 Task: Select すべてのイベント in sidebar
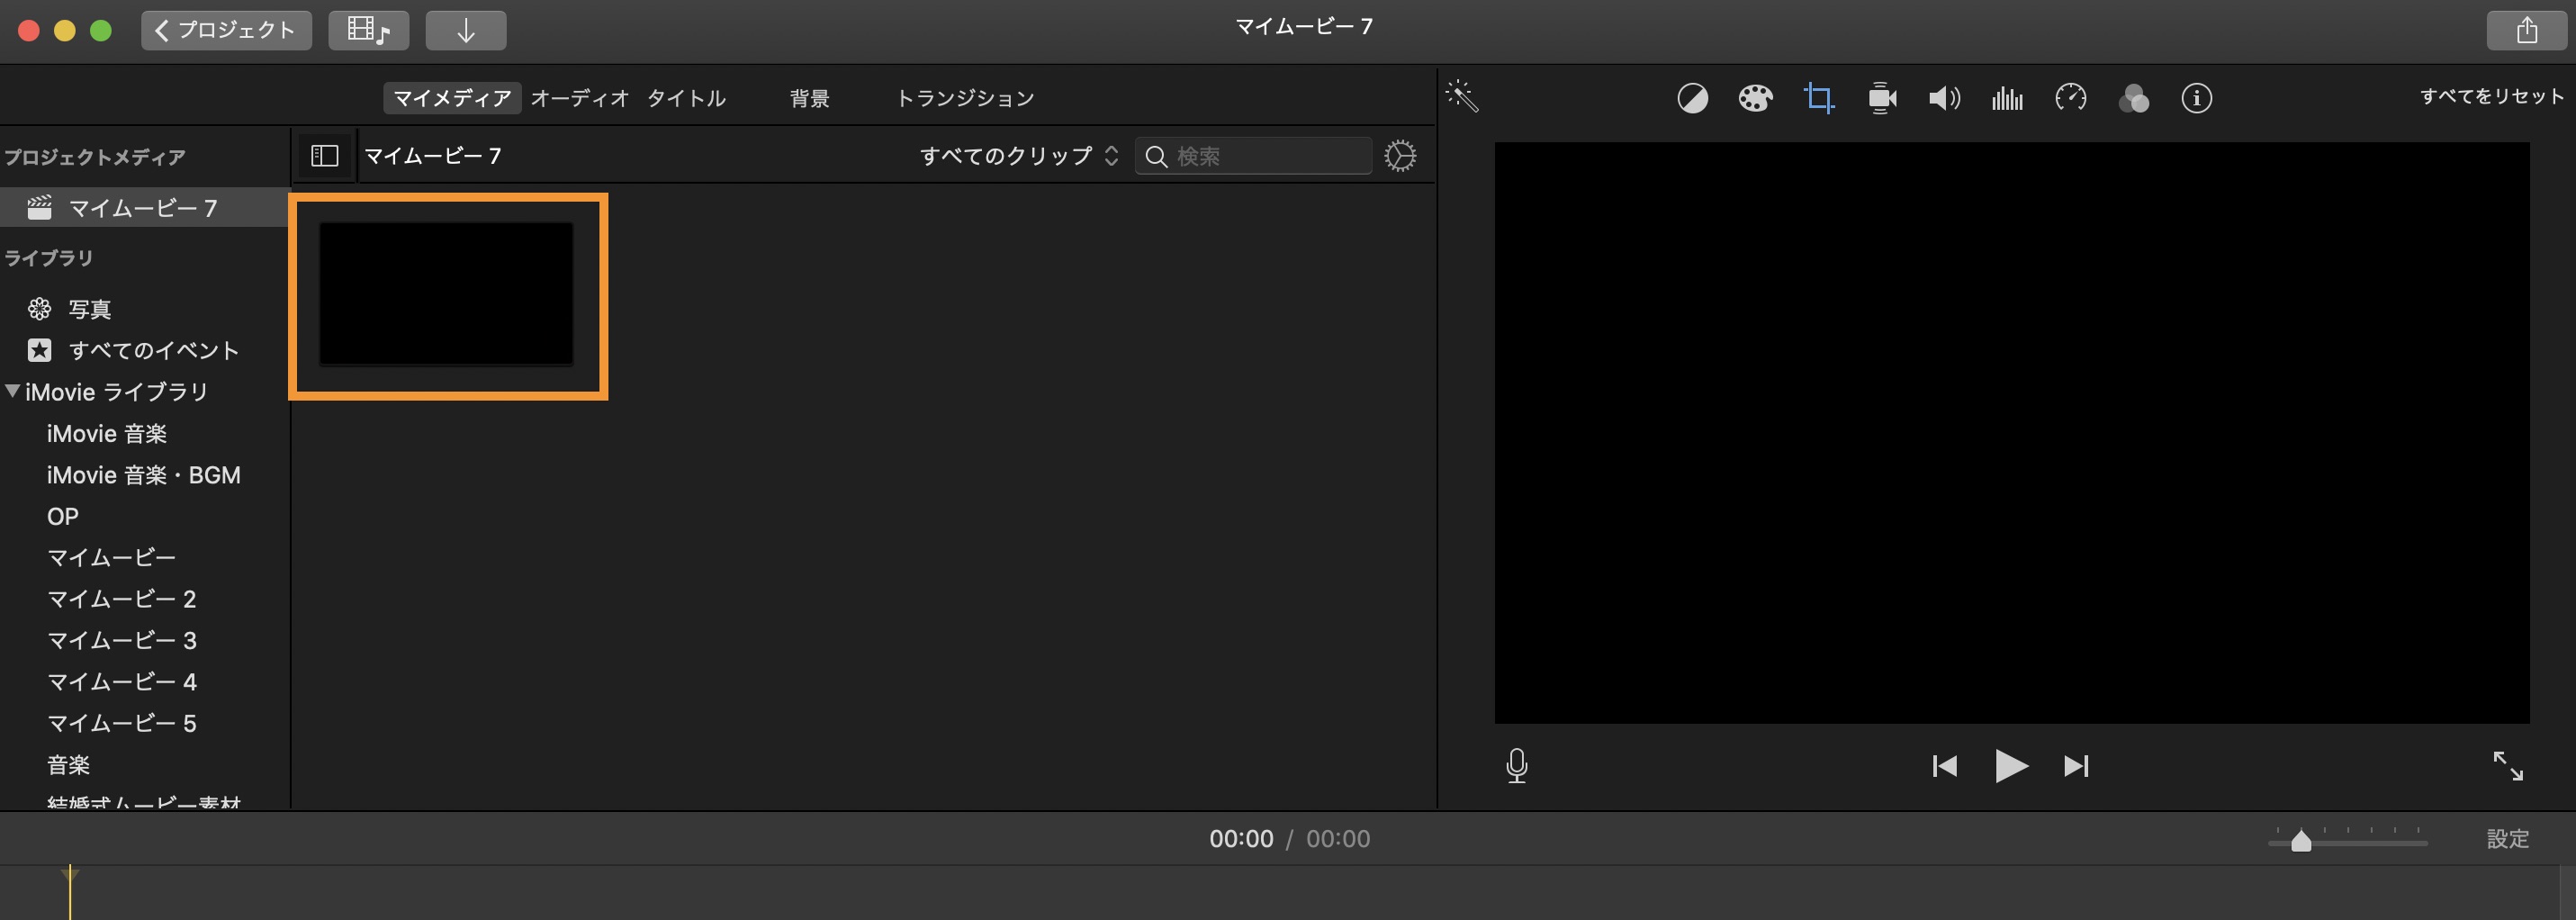pos(154,350)
